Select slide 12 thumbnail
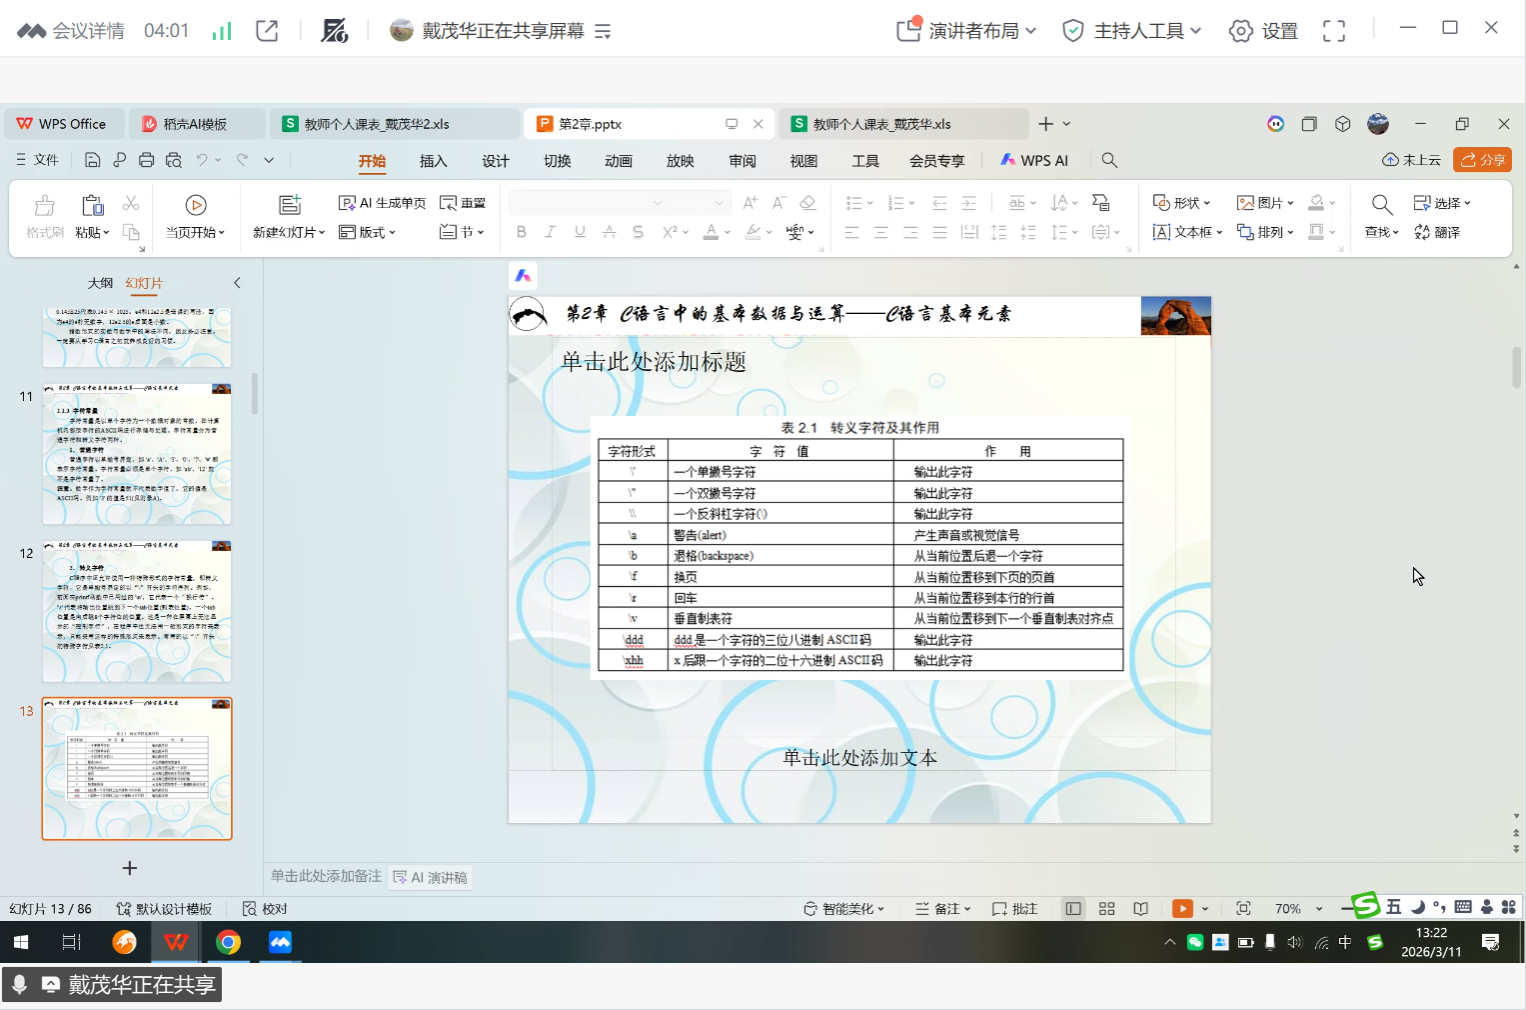 point(137,611)
